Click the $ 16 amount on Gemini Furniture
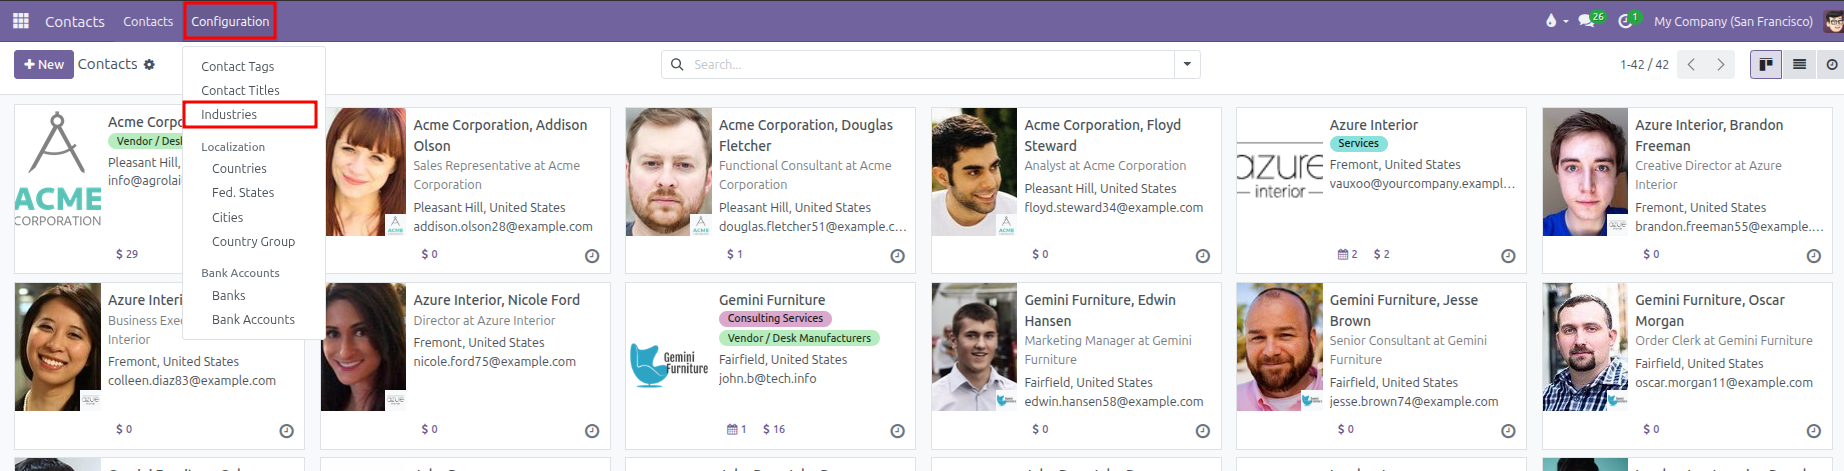Screen dimensions: 1844x471 click(x=774, y=429)
